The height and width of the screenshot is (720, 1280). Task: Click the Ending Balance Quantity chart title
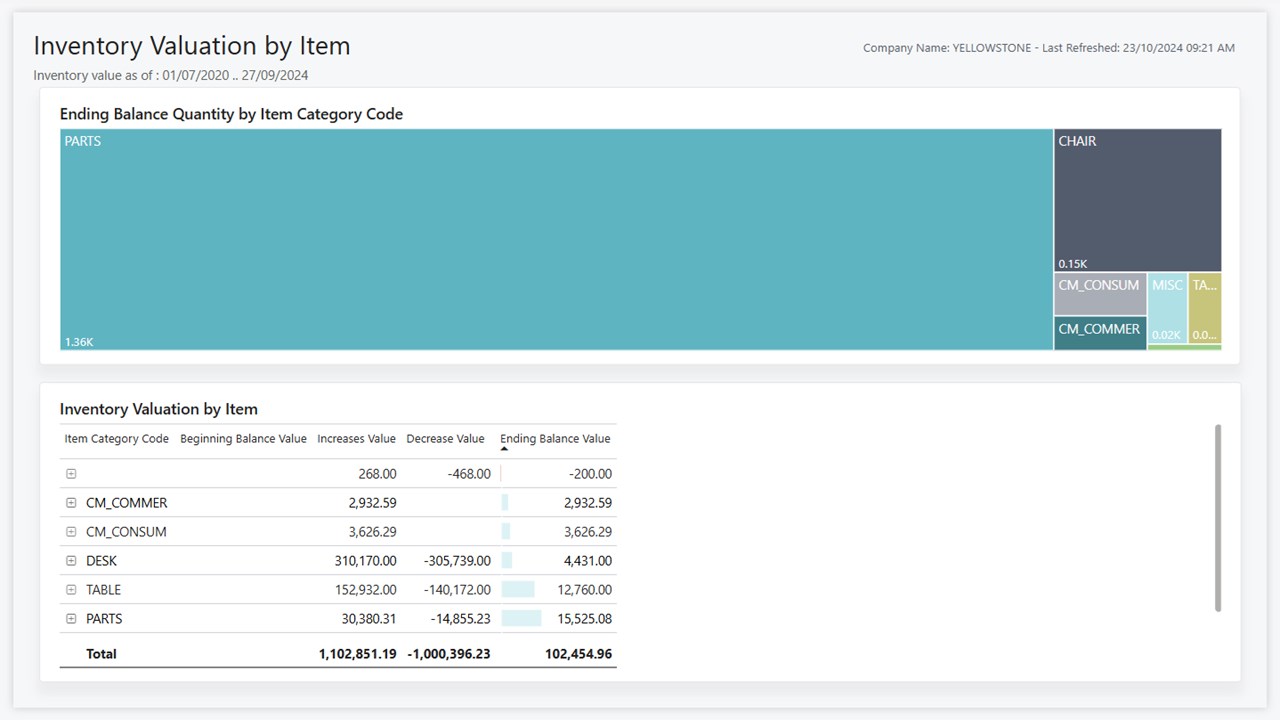tap(231, 114)
